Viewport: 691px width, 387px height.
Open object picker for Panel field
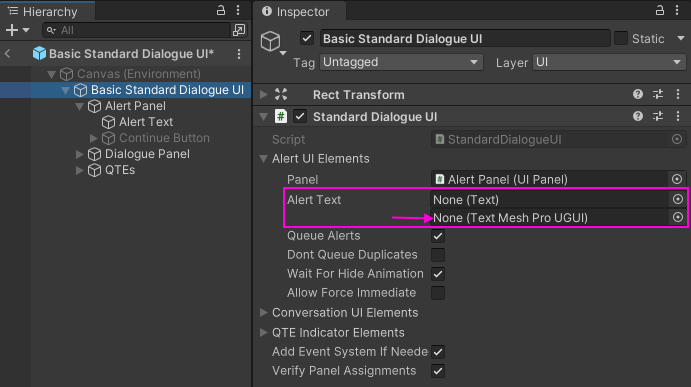tap(677, 179)
